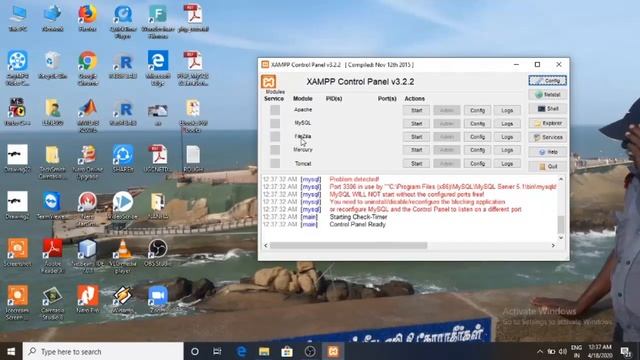
Task: Click log scroll down arrow
Action: 561,238
